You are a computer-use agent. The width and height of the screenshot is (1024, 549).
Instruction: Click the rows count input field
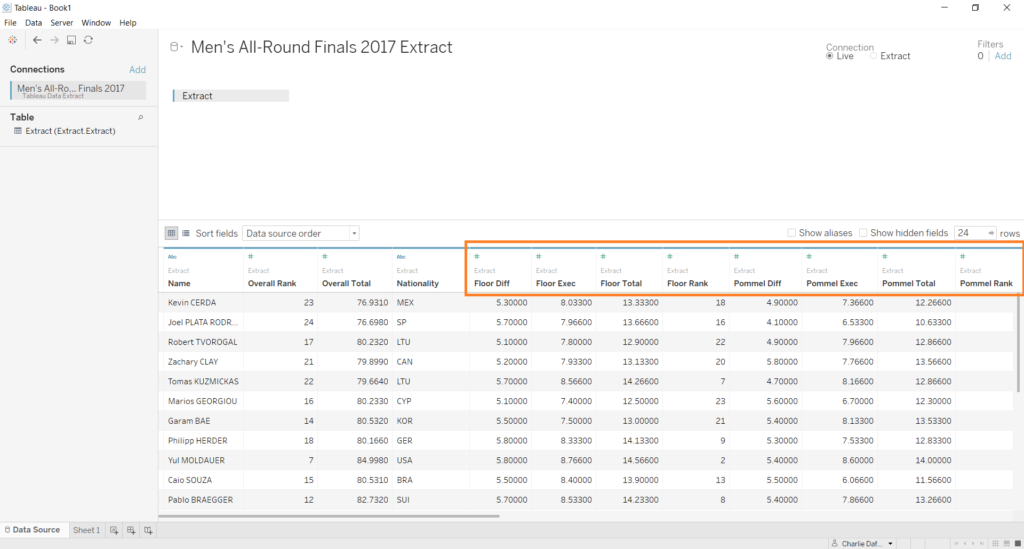pos(968,233)
